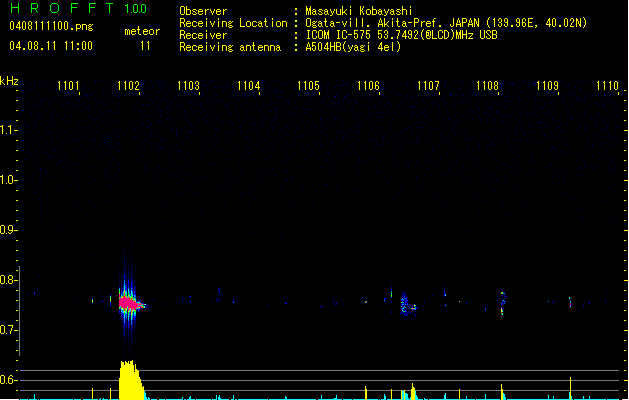Click the receiver ICOM IC-575 text
Image resolution: width=629 pixels, height=400 pixels.
pyautogui.click(x=402, y=35)
